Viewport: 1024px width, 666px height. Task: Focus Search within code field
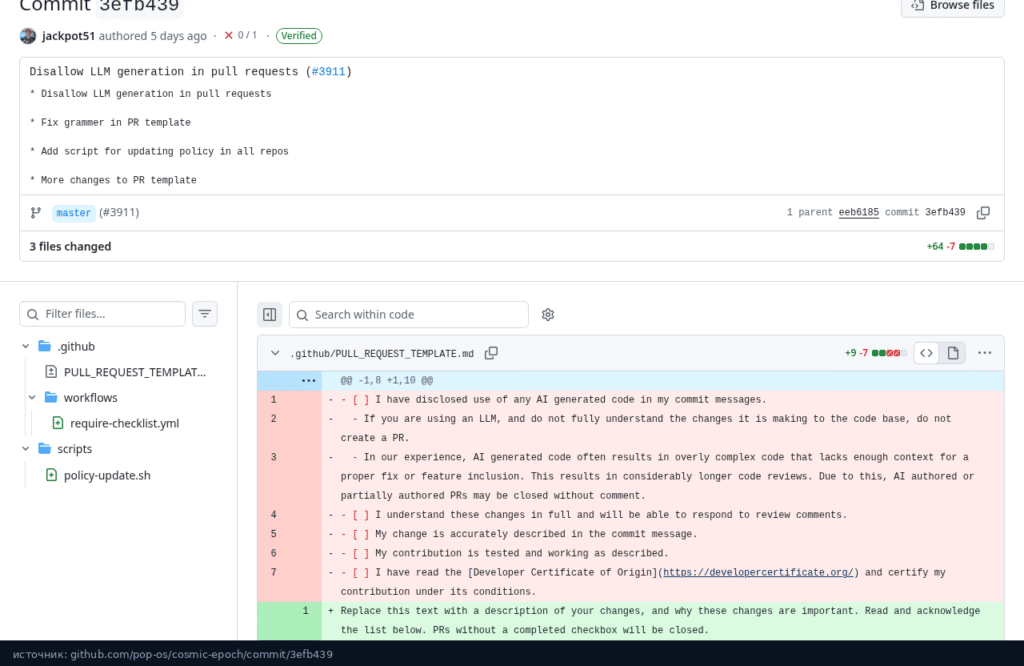[x=409, y=315]
